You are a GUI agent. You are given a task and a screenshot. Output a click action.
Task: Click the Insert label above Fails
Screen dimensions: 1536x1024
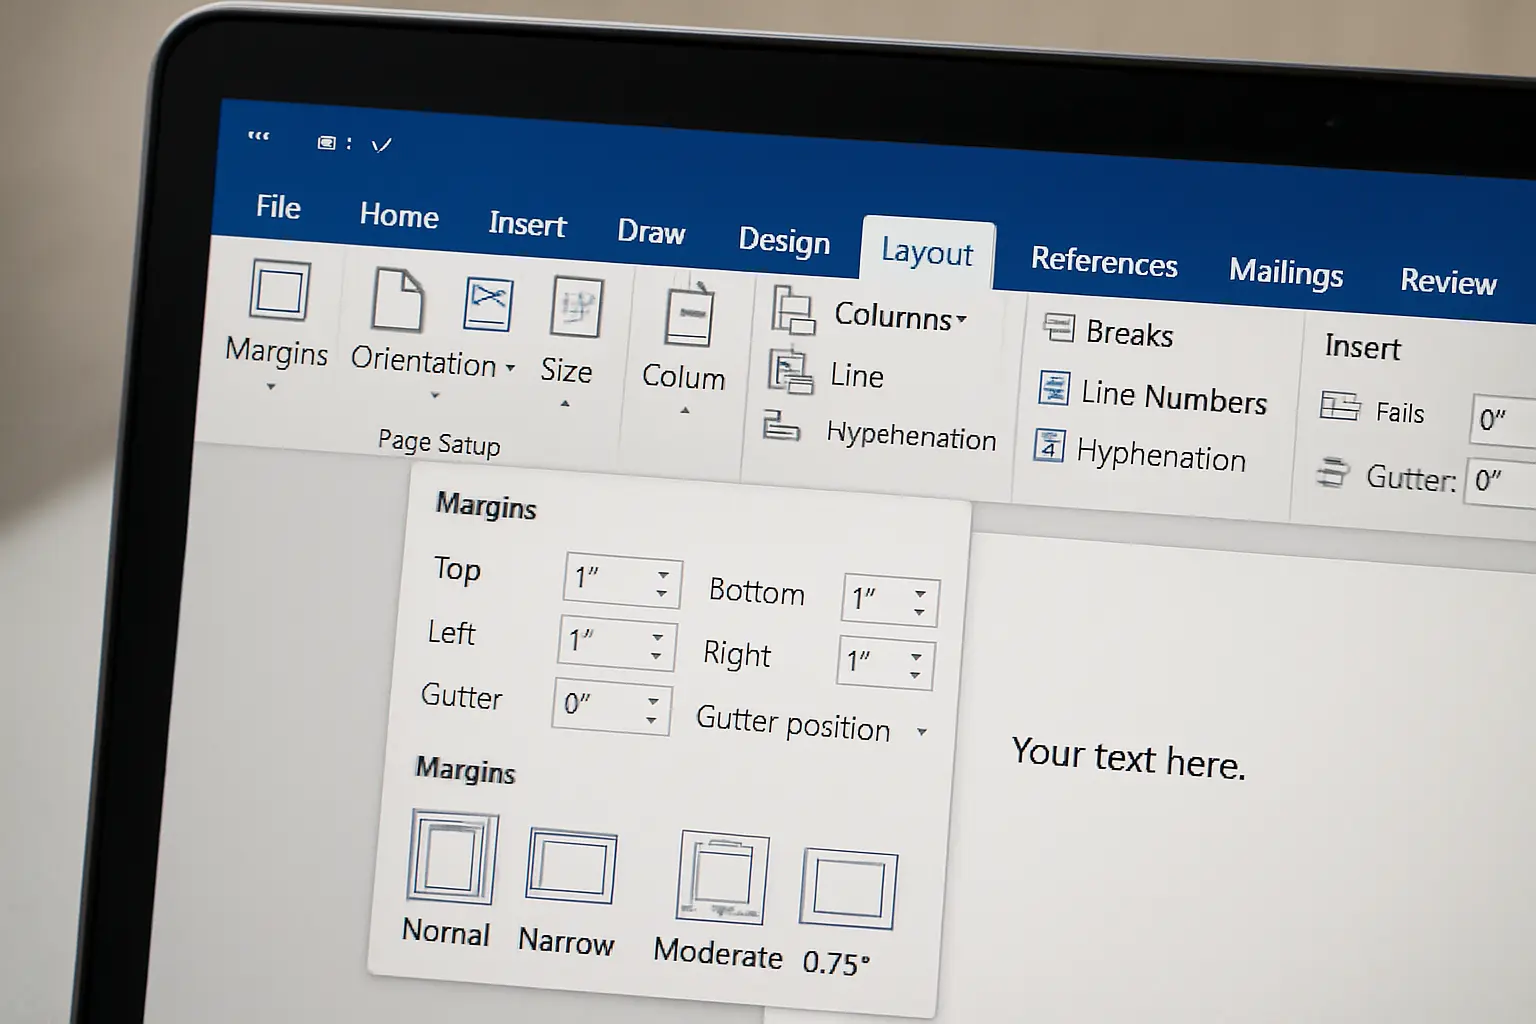click(x=1362, y=347)
